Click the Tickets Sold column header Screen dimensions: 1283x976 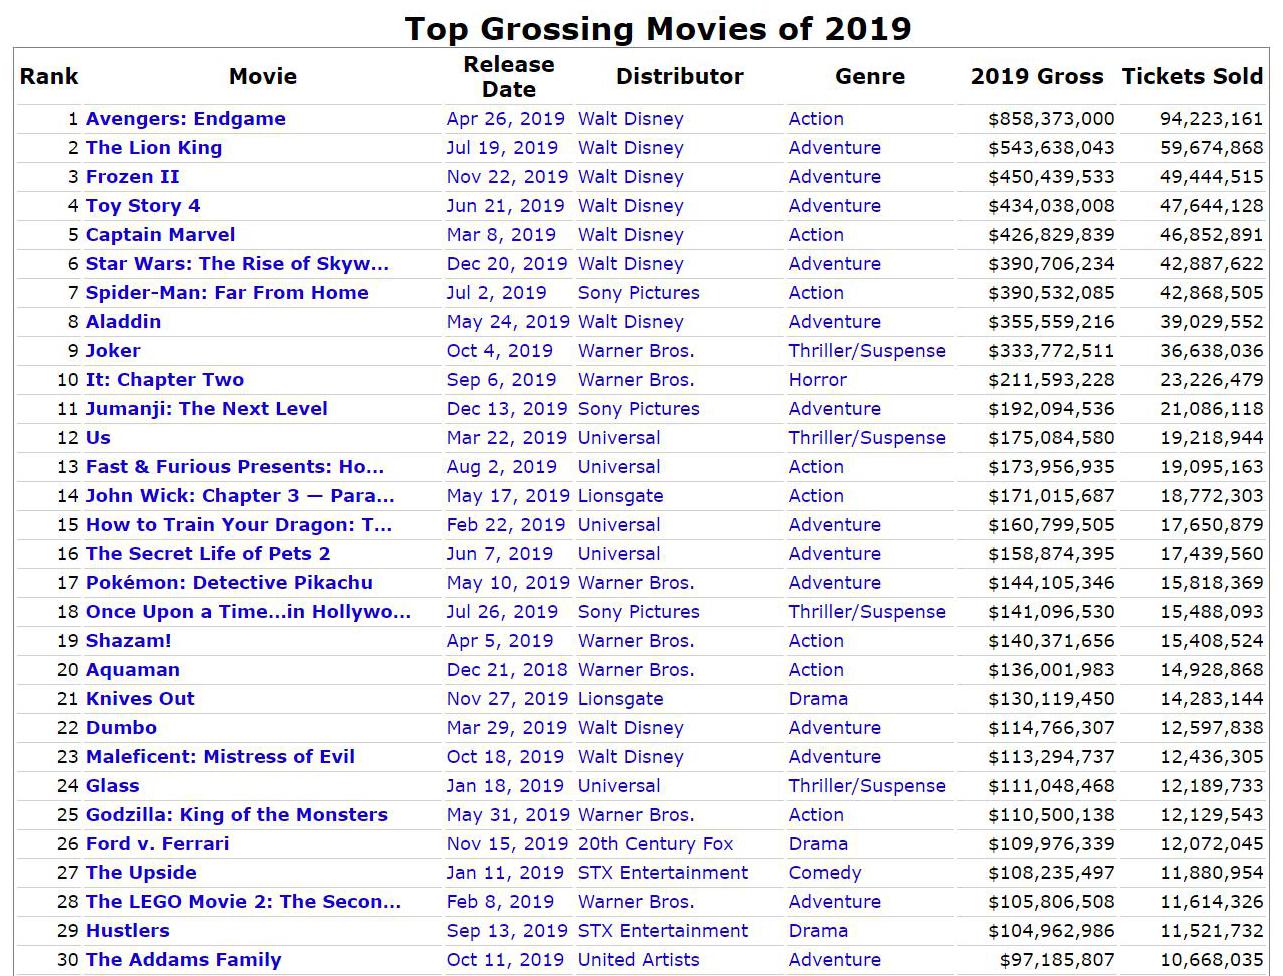1192,76
